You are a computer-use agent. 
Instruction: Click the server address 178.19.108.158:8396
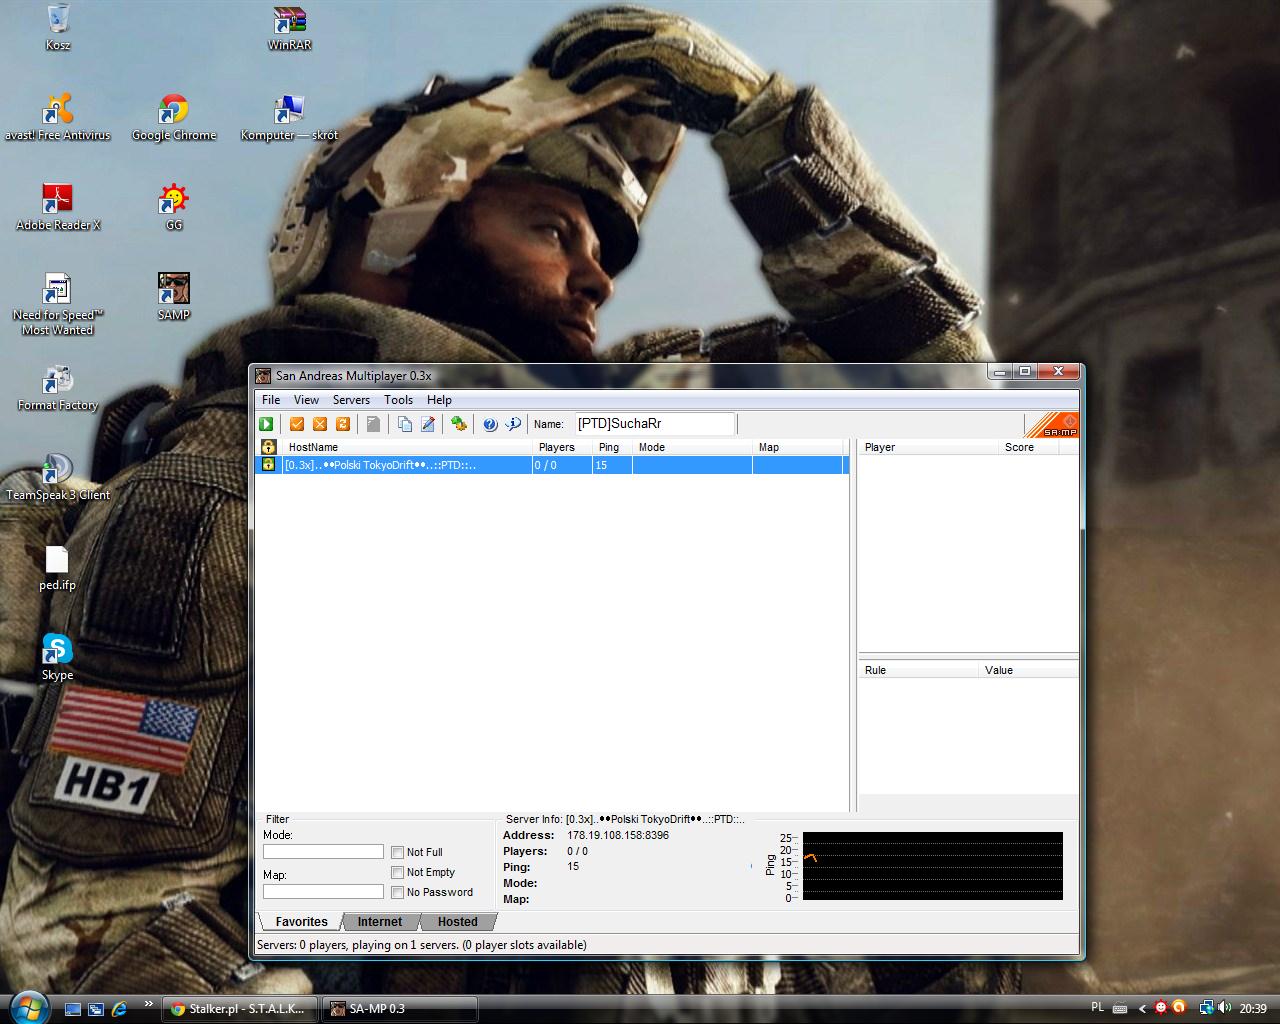click(x=618, y=835)
